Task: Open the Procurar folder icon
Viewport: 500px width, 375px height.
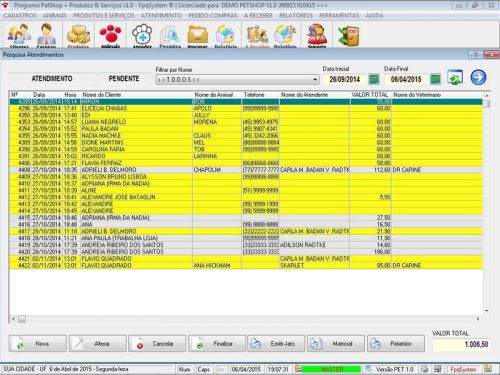Action: click(x=198, y=35)
